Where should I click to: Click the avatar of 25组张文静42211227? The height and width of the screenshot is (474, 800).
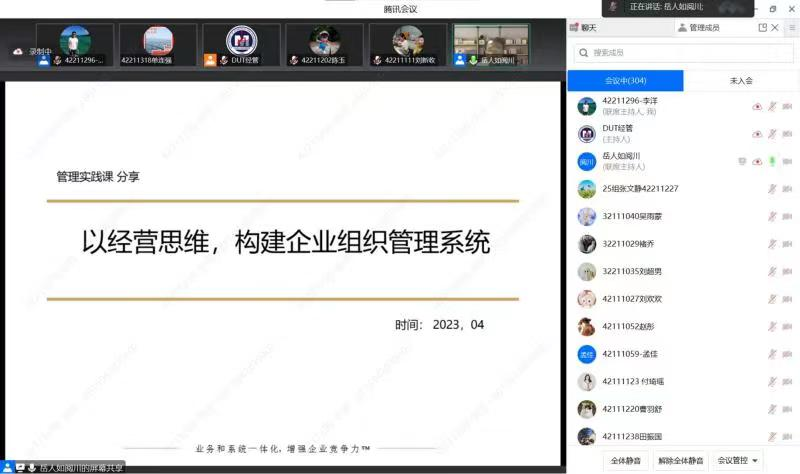pyautogui.click(x=587, y=189)
